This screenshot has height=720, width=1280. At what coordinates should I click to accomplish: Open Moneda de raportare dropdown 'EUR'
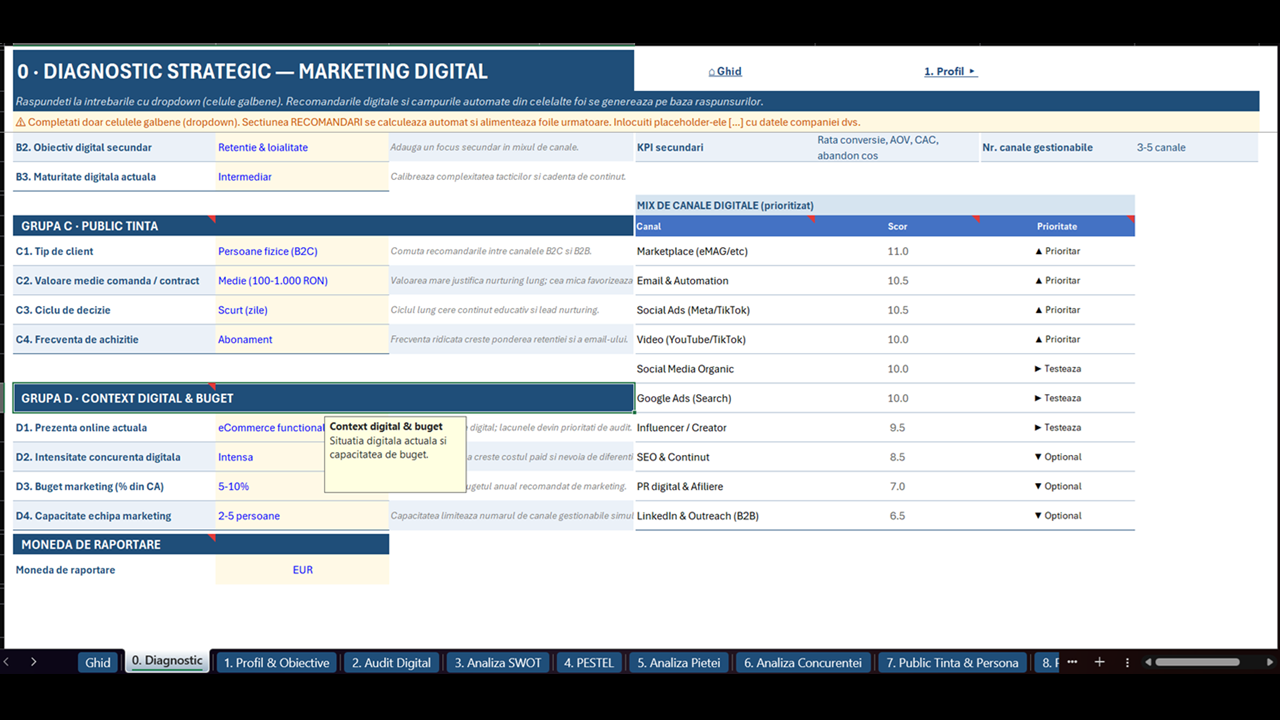[302, 570]
